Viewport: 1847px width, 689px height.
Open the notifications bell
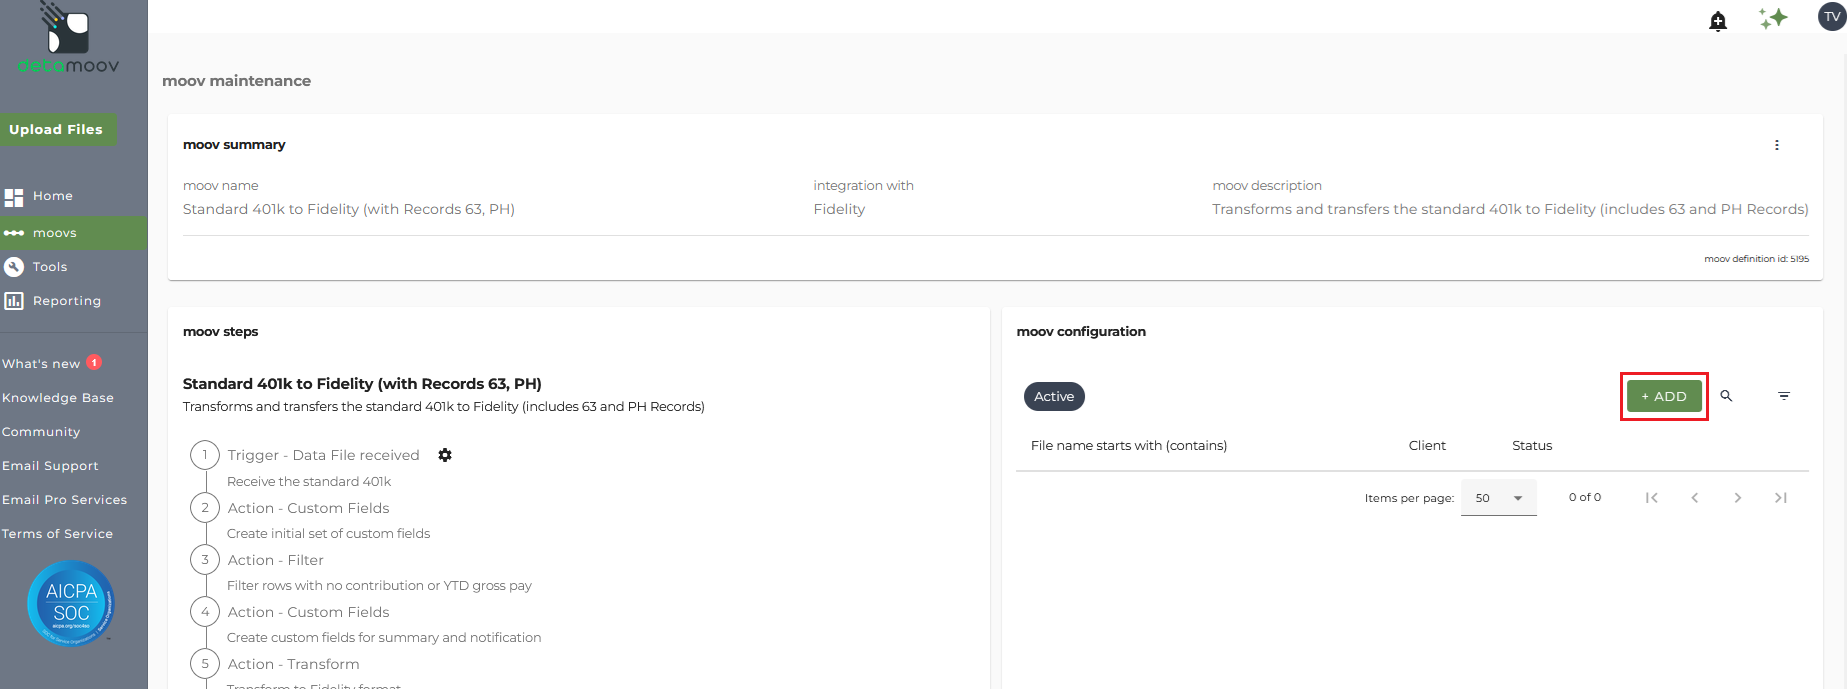pyautogui.click(x=1718, y=21)
